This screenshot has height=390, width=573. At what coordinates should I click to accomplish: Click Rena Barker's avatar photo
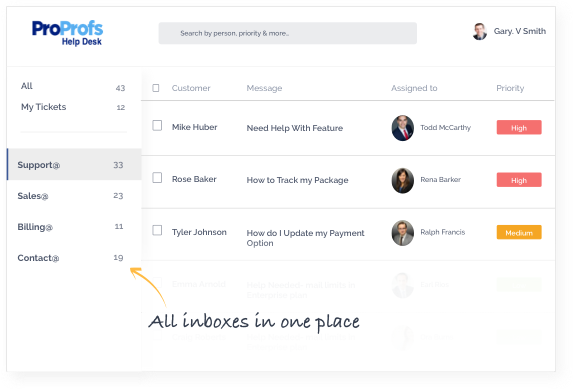coord(403,181)
